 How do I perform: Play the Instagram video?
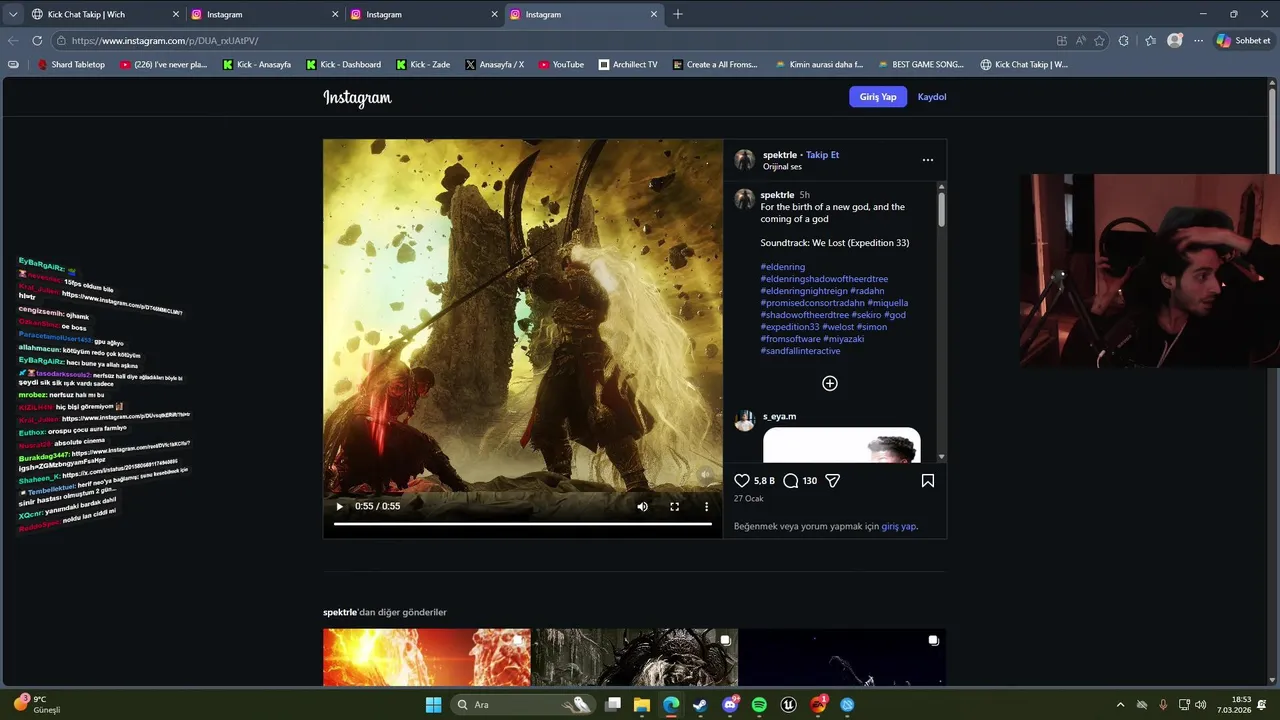pos(340,506)
